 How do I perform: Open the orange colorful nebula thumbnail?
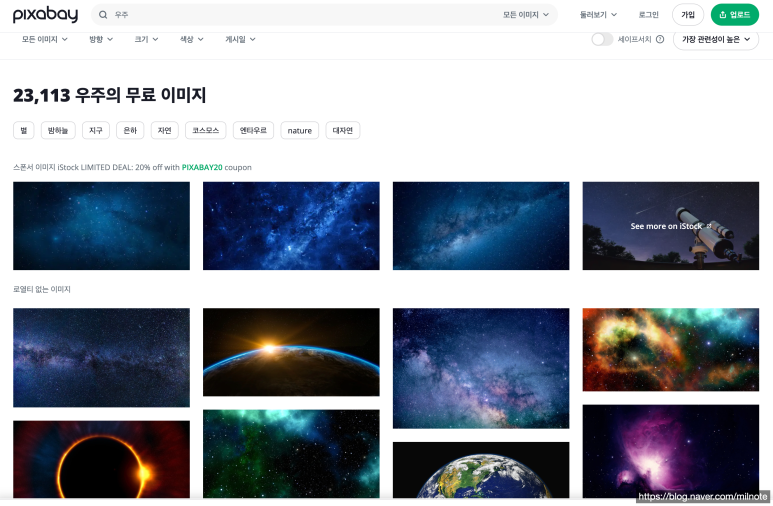tap(671, 350)
